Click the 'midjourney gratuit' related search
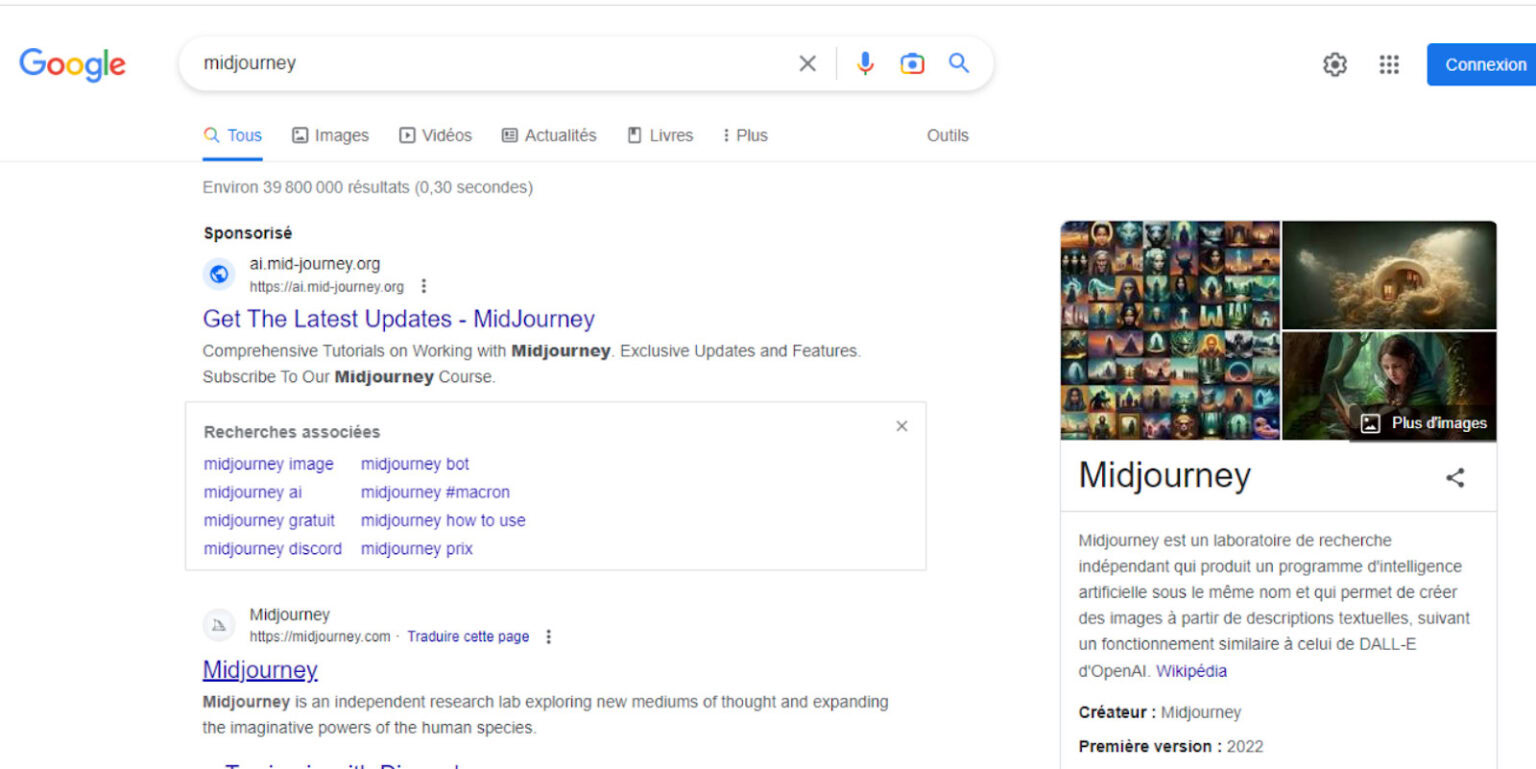The height and width of the screenshot is (769, 1536). tap(269, 520)
